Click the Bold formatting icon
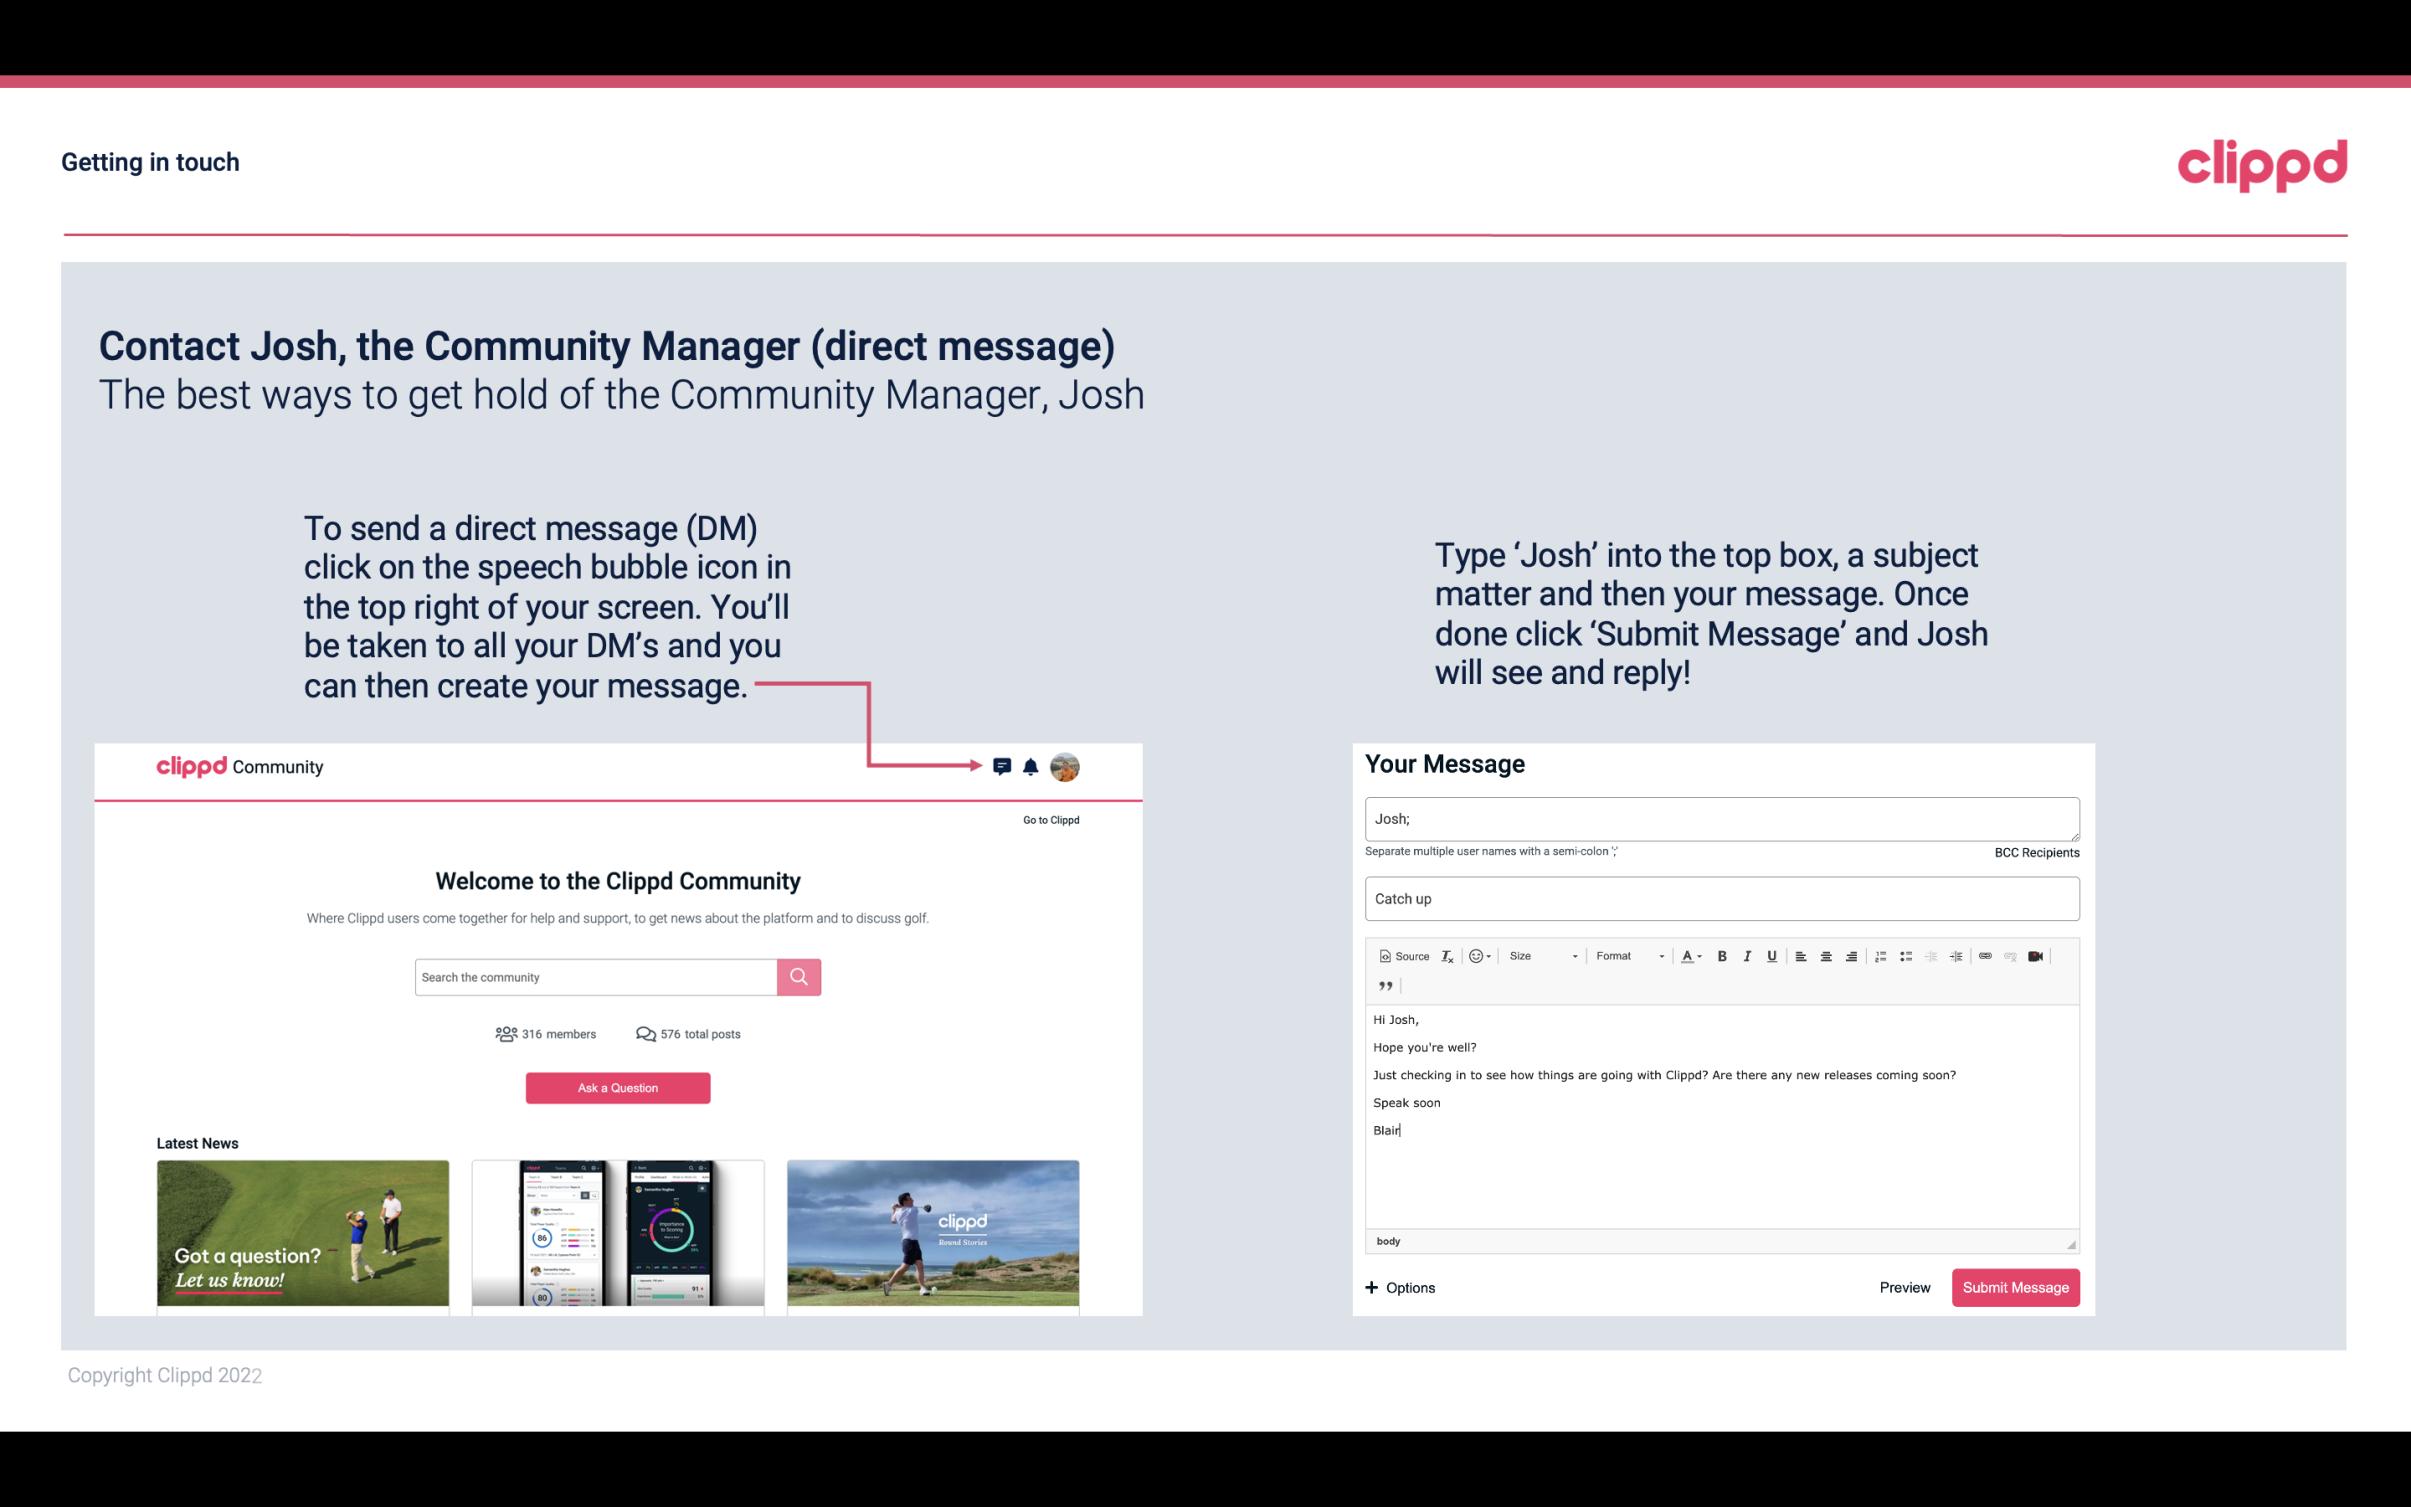The width and height of the screenshot is (2411, 1507). (x=1720, y=955)
